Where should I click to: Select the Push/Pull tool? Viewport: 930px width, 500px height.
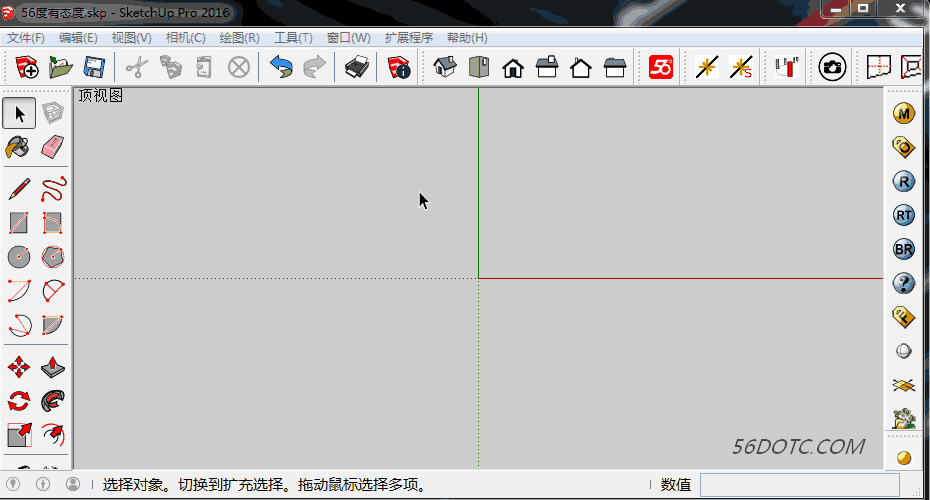pyautogui.click(x=53, y=368)
